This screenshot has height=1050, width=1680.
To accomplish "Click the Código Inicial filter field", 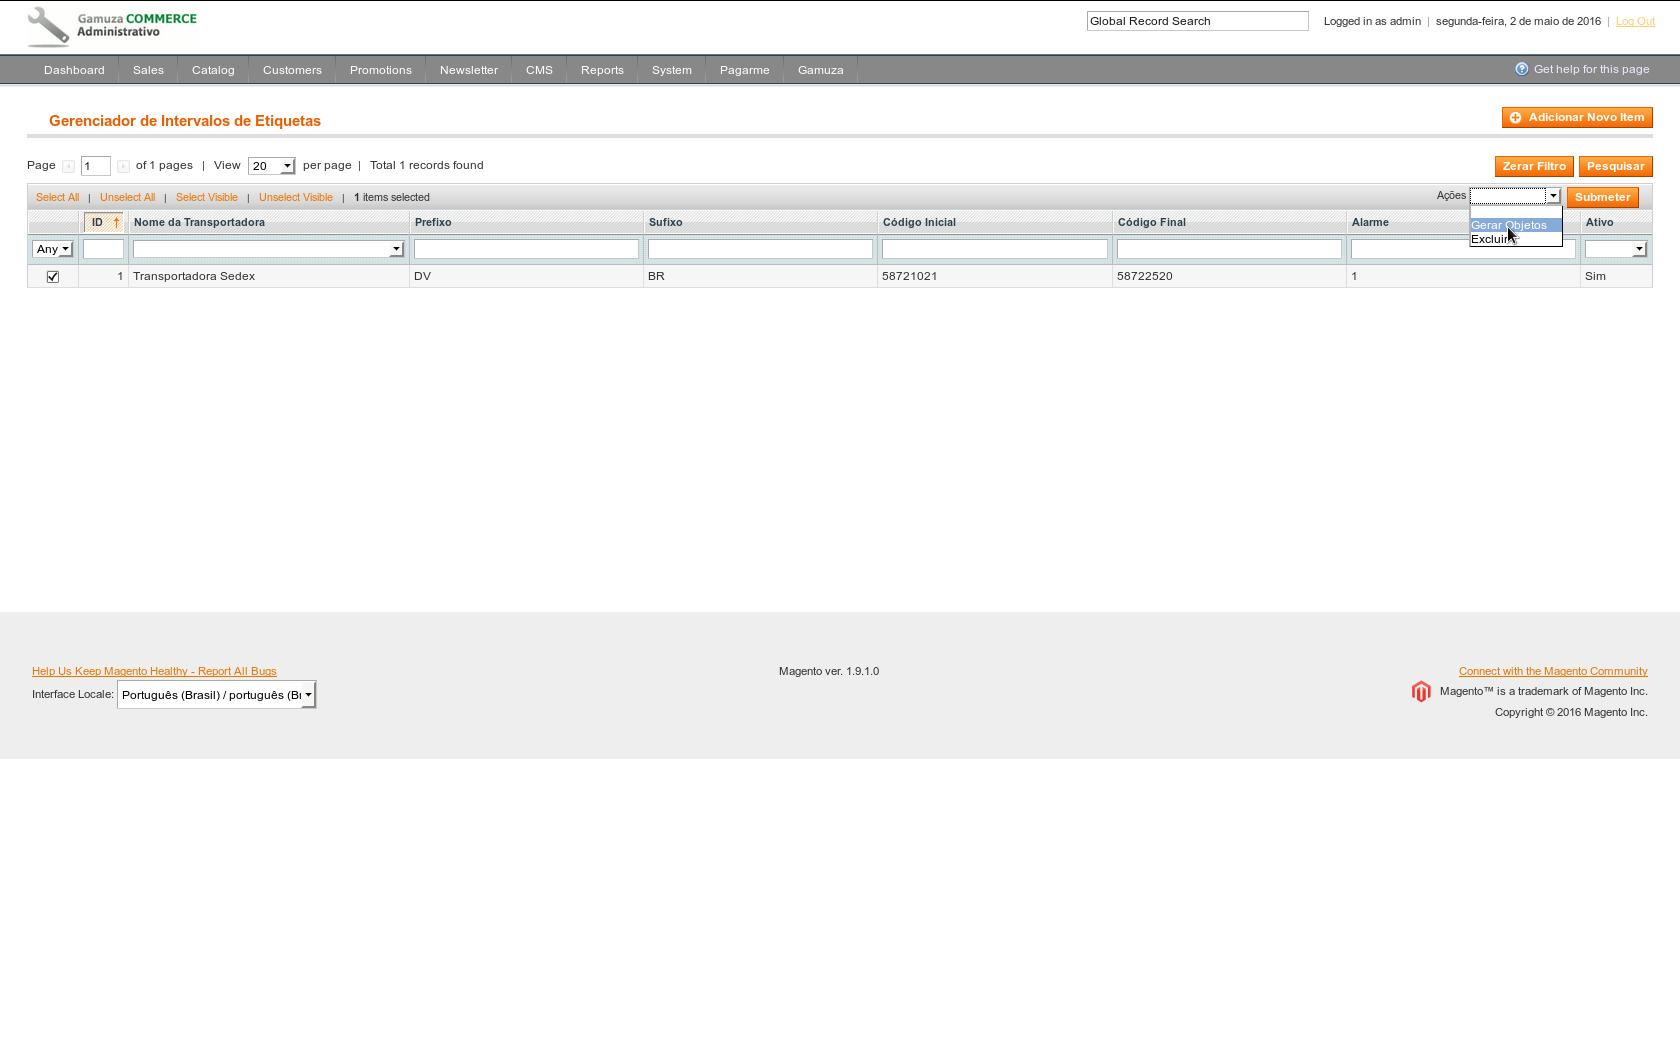I will [995, 249].
